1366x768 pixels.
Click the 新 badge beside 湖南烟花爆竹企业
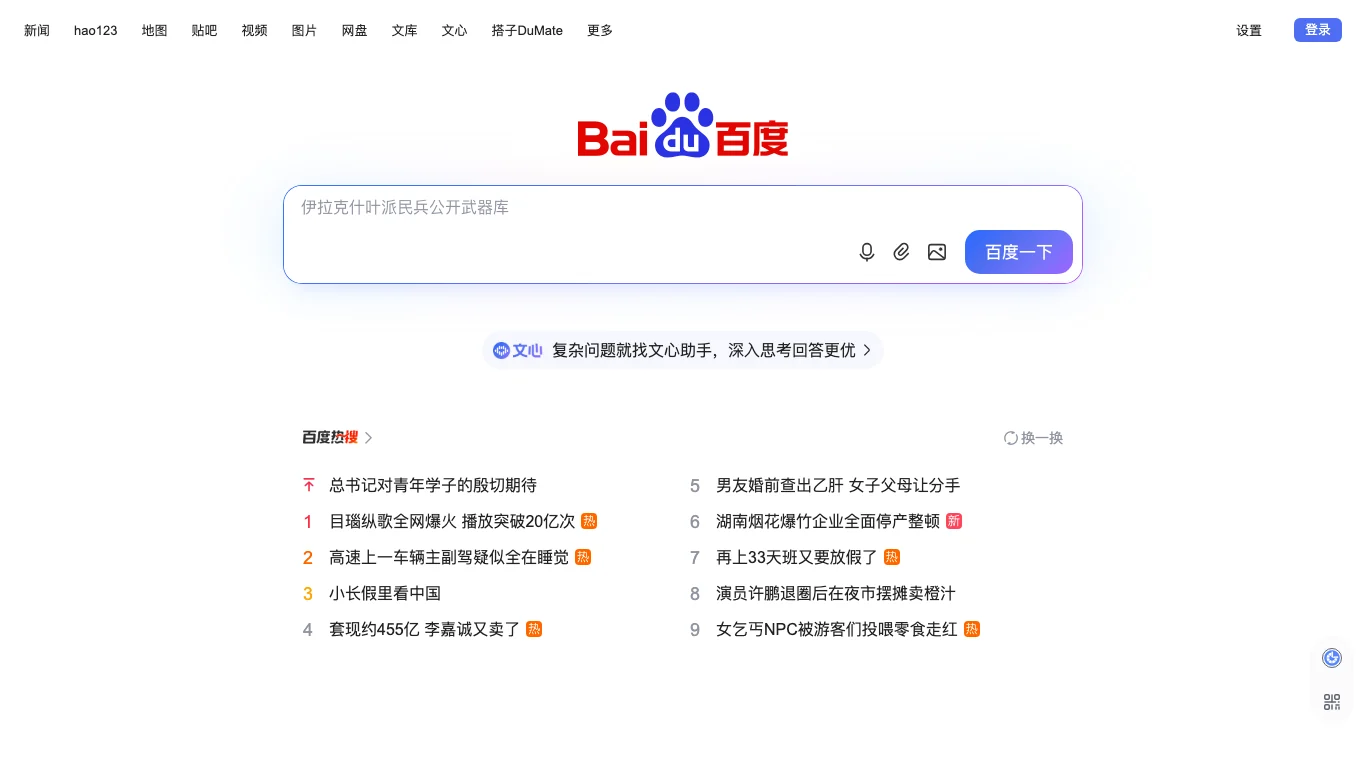pyautogui.click(x=954, y=521)
